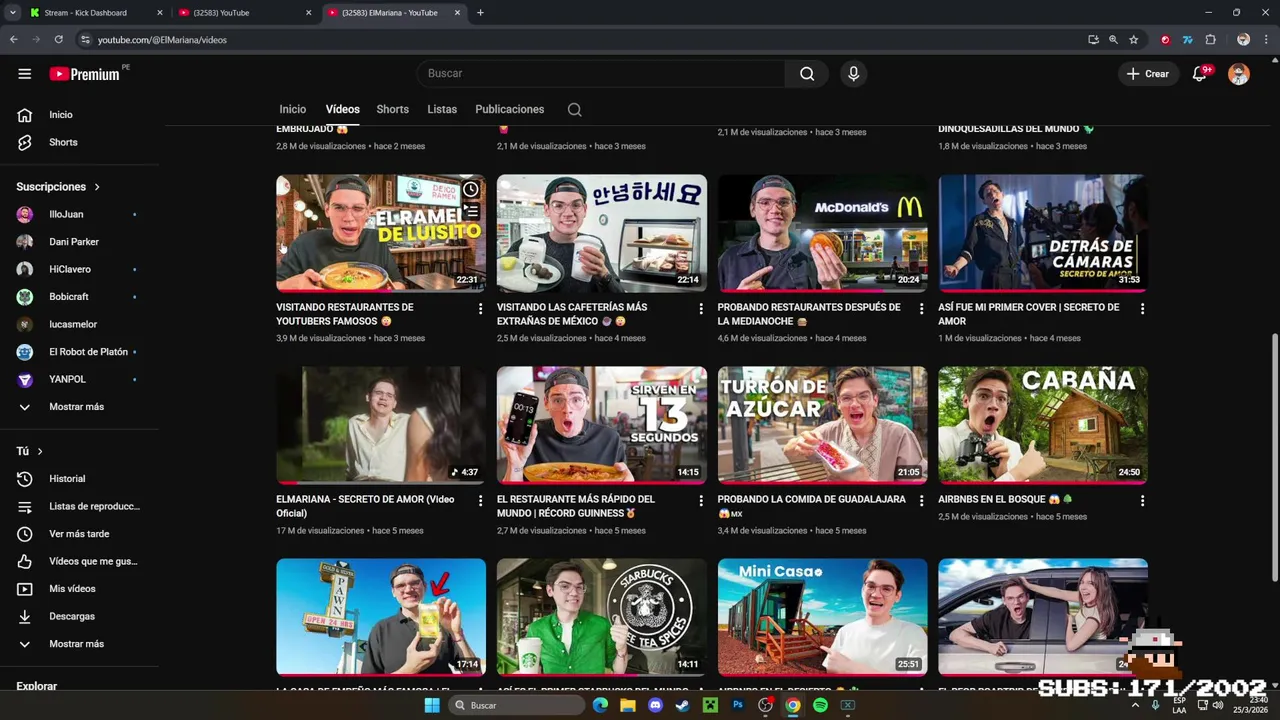
Task: Search within the channel using magnifier icon
Action: (x=574, y=110)
